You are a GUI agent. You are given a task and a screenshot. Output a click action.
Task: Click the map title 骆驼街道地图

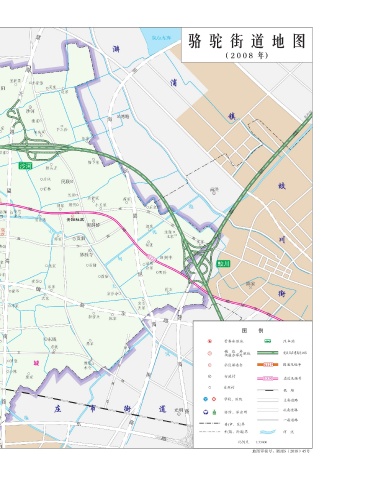coord(247,41)
